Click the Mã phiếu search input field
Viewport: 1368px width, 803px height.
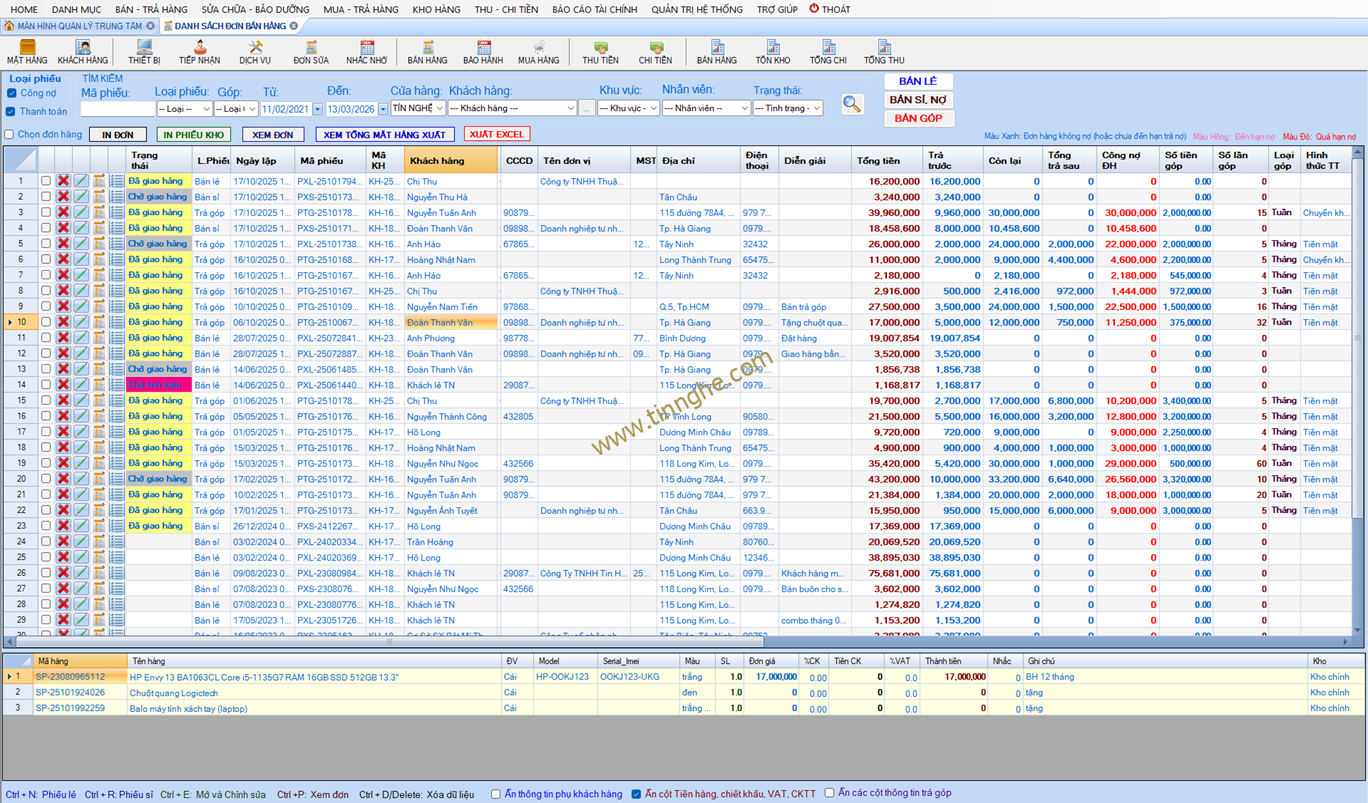[x=116, y=108]
